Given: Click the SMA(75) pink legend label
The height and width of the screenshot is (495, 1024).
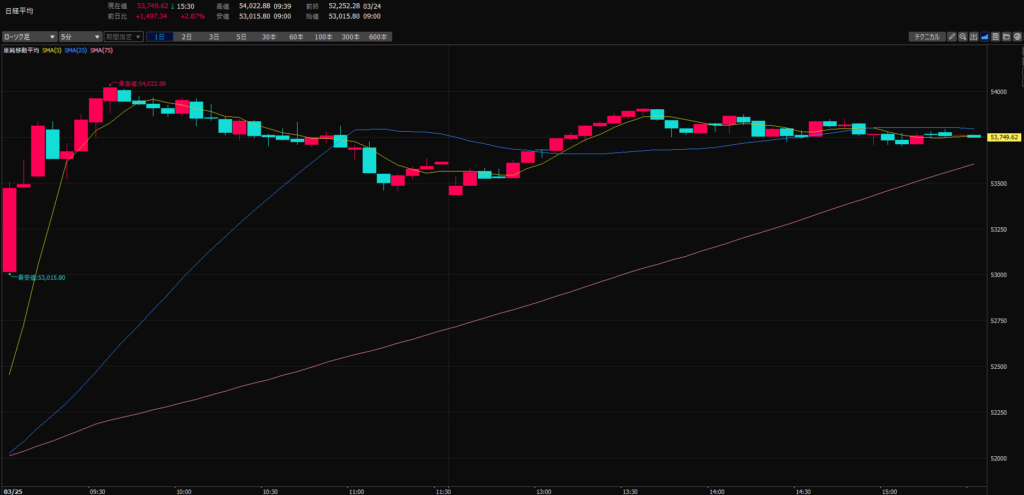Looking at the screenshot, I should [x=101, y=50].
